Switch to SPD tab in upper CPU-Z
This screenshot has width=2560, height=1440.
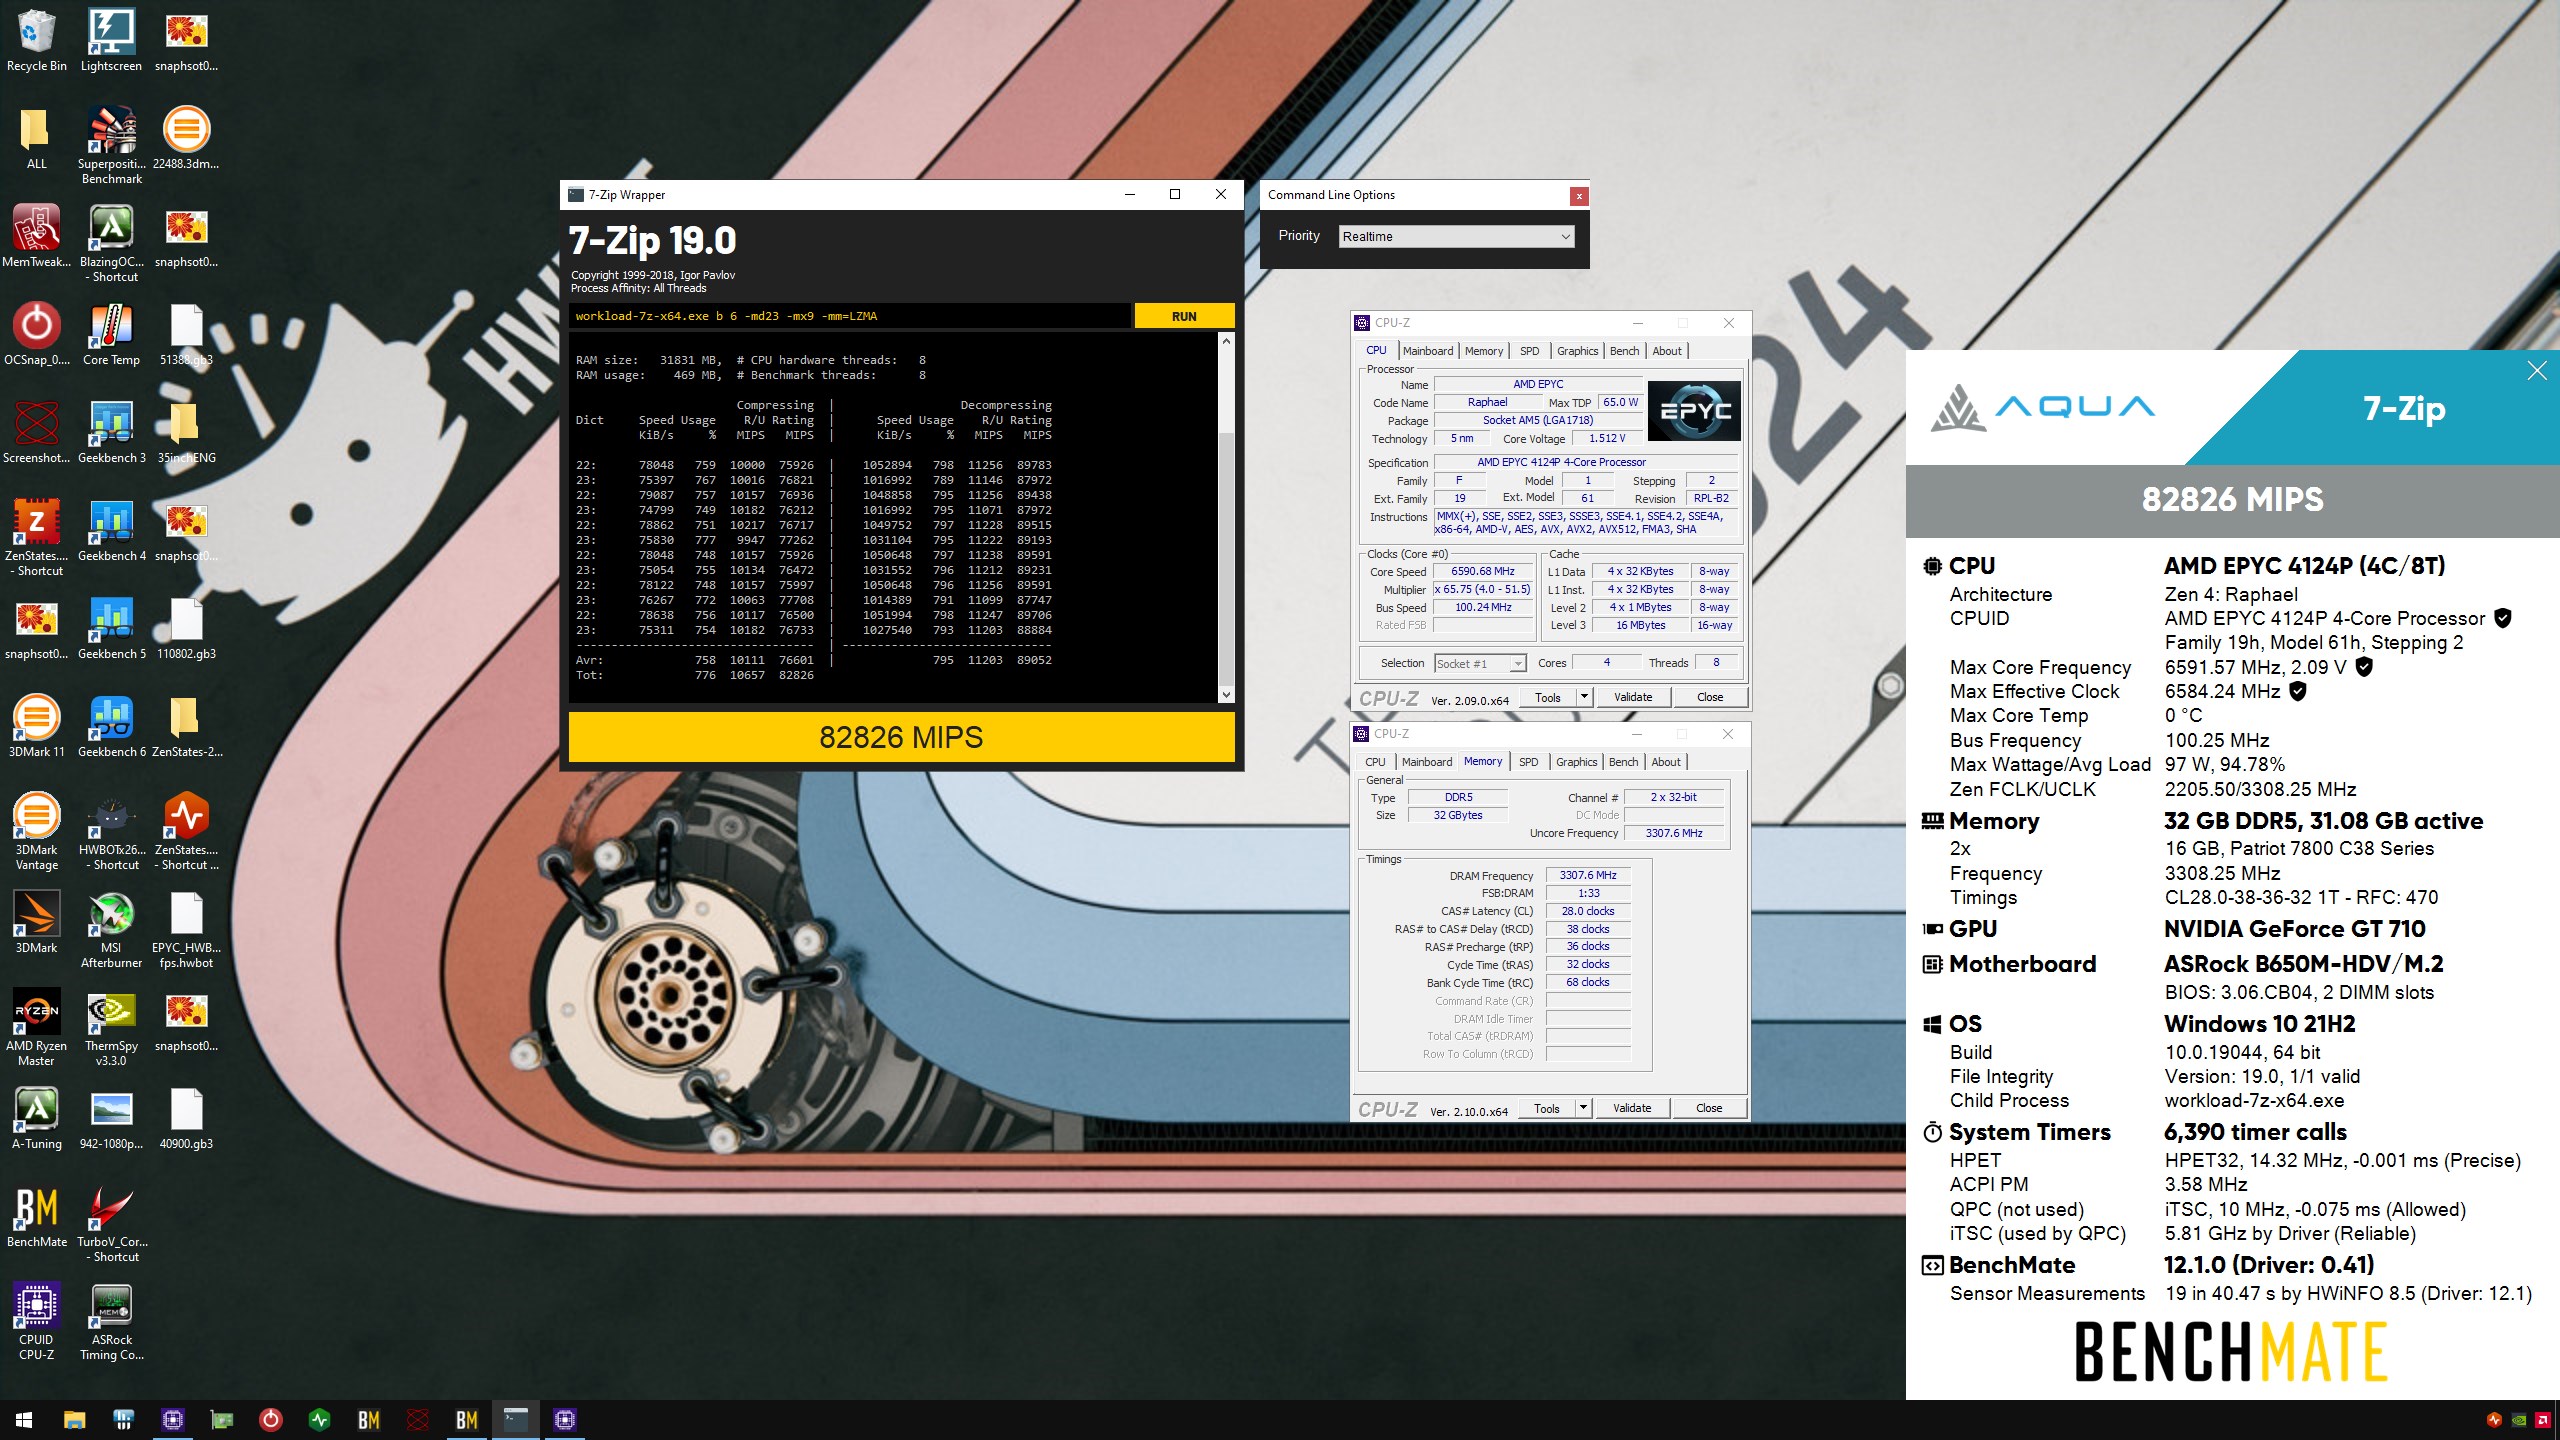tap(1529, 351)
